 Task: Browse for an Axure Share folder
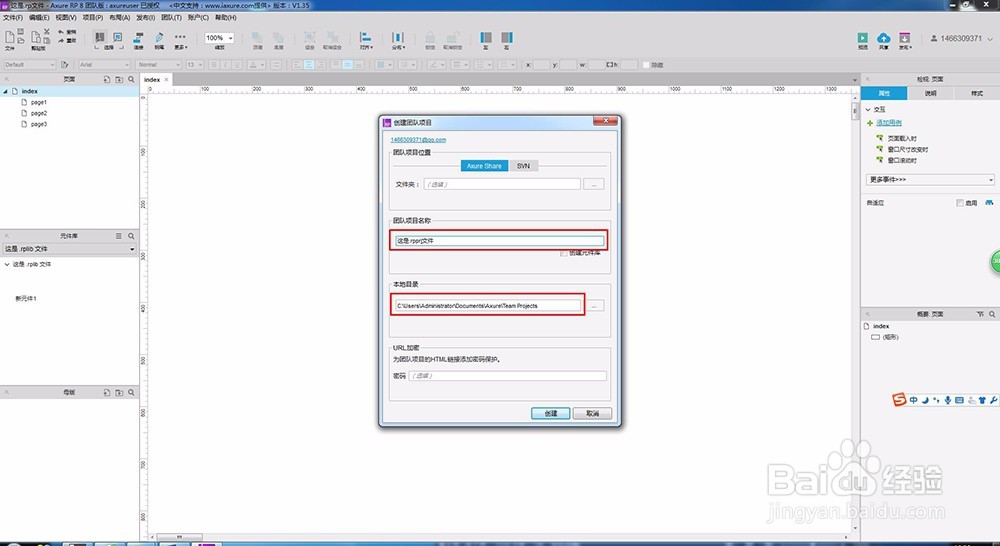coord(594,184)
